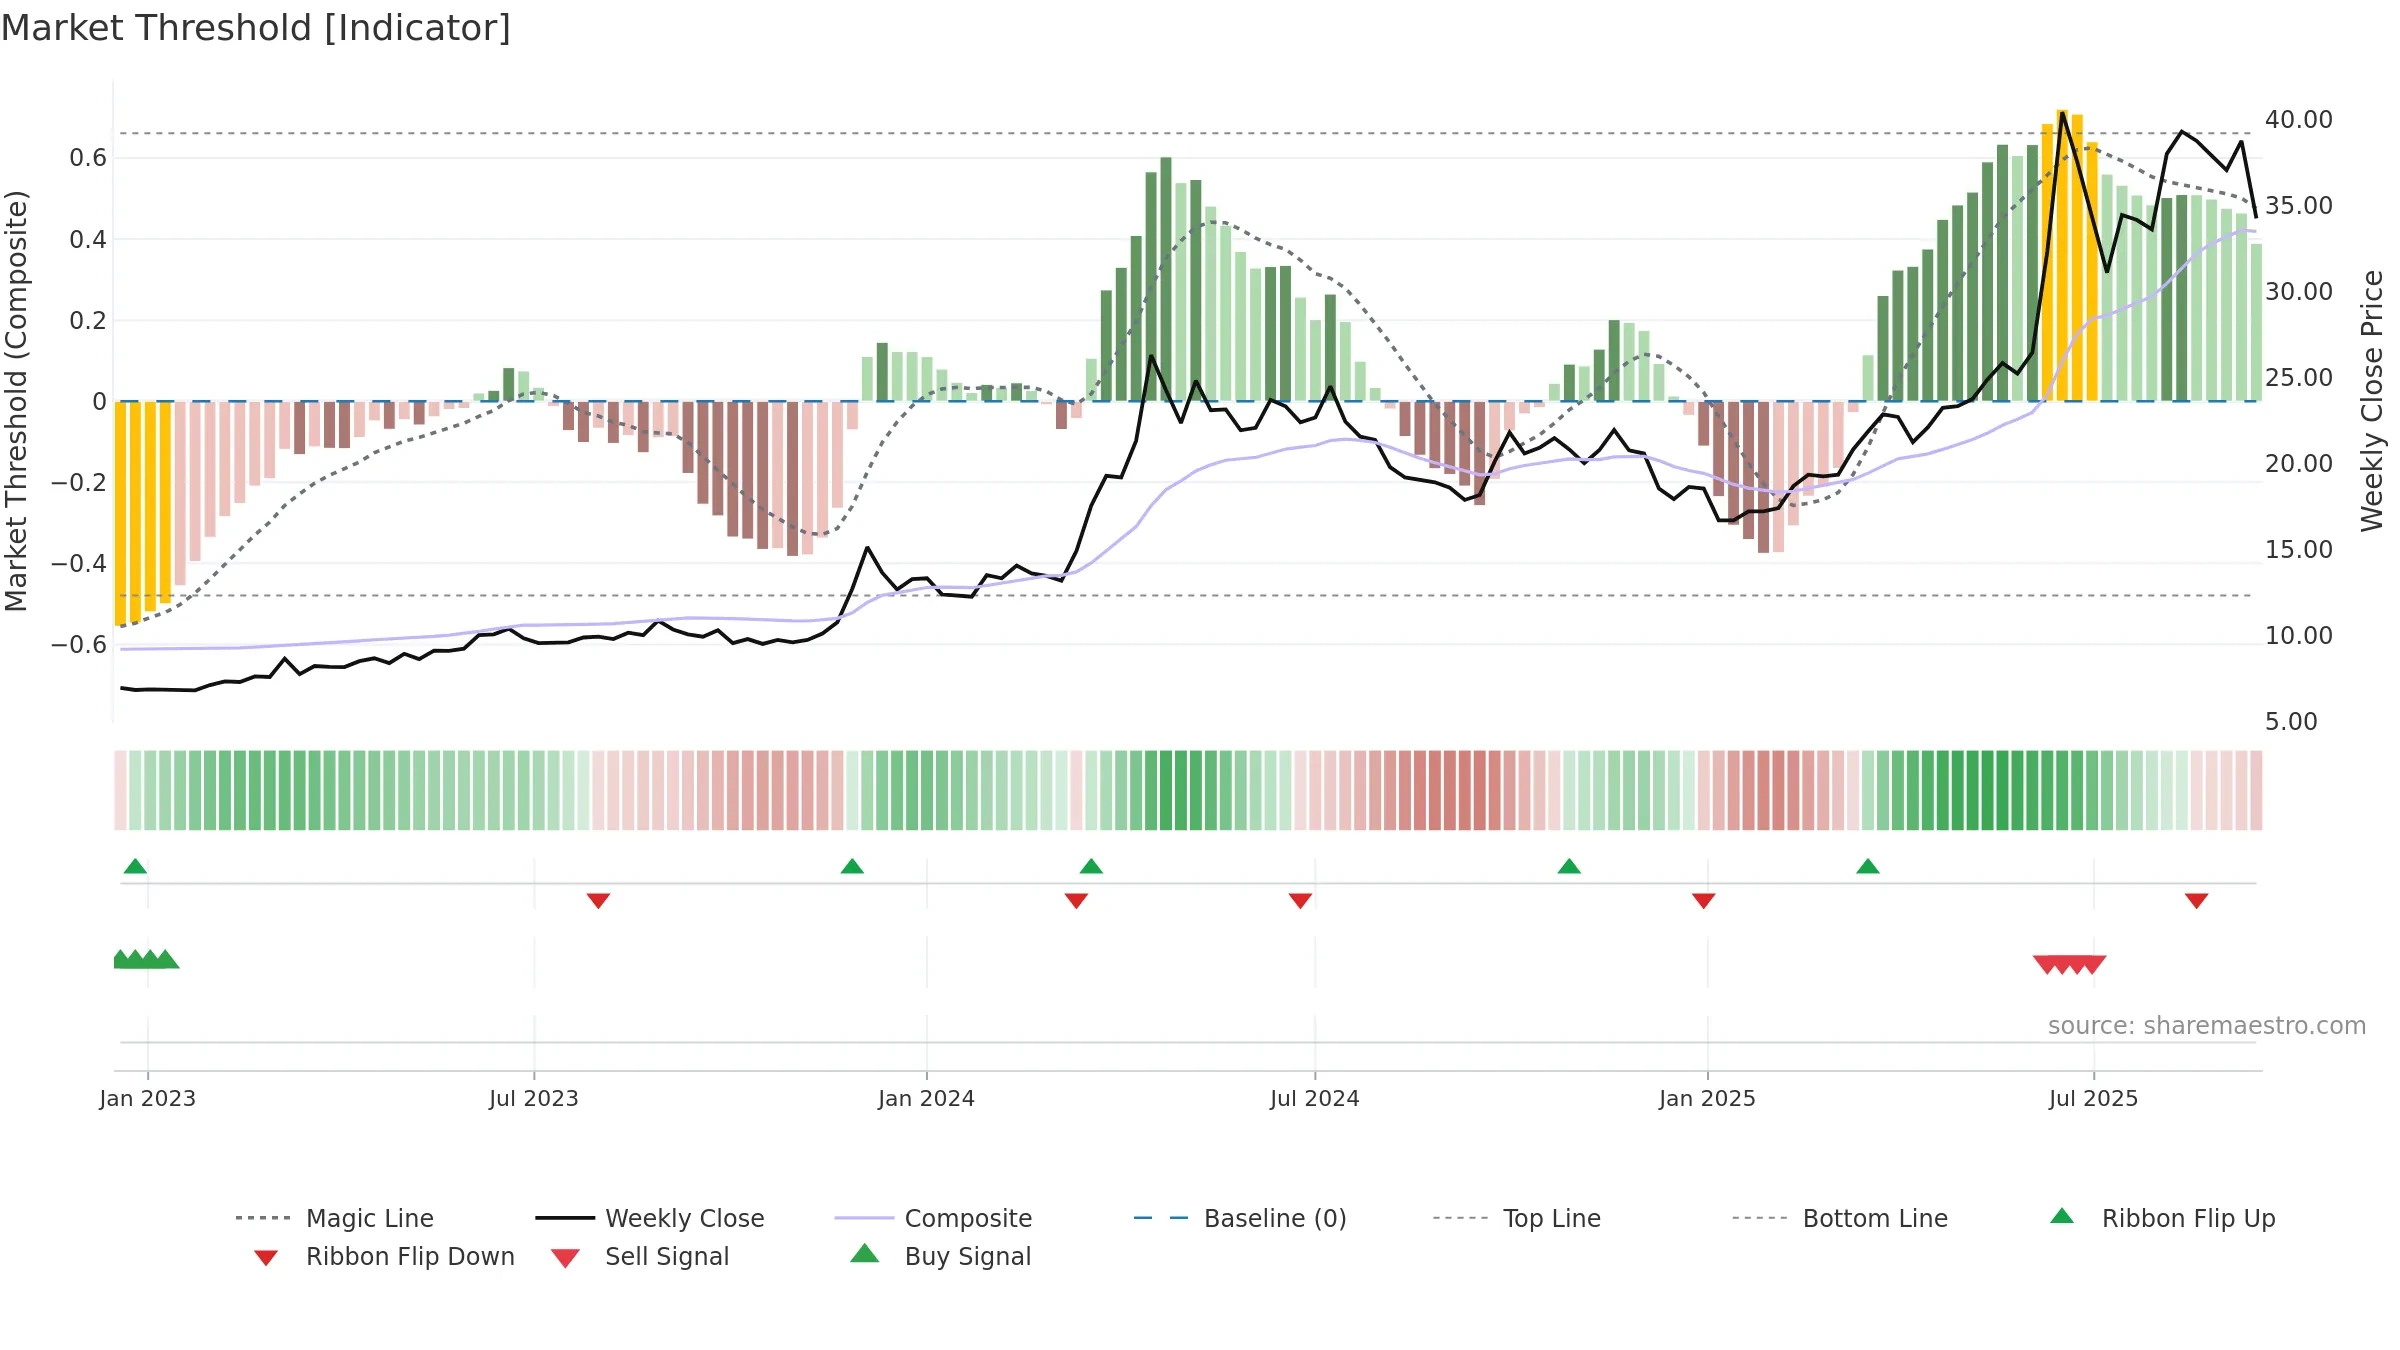Toggle Ribbon Flip Up legend entry
This screenshot has width=2400, height=1350.
pos(2162,1218)
